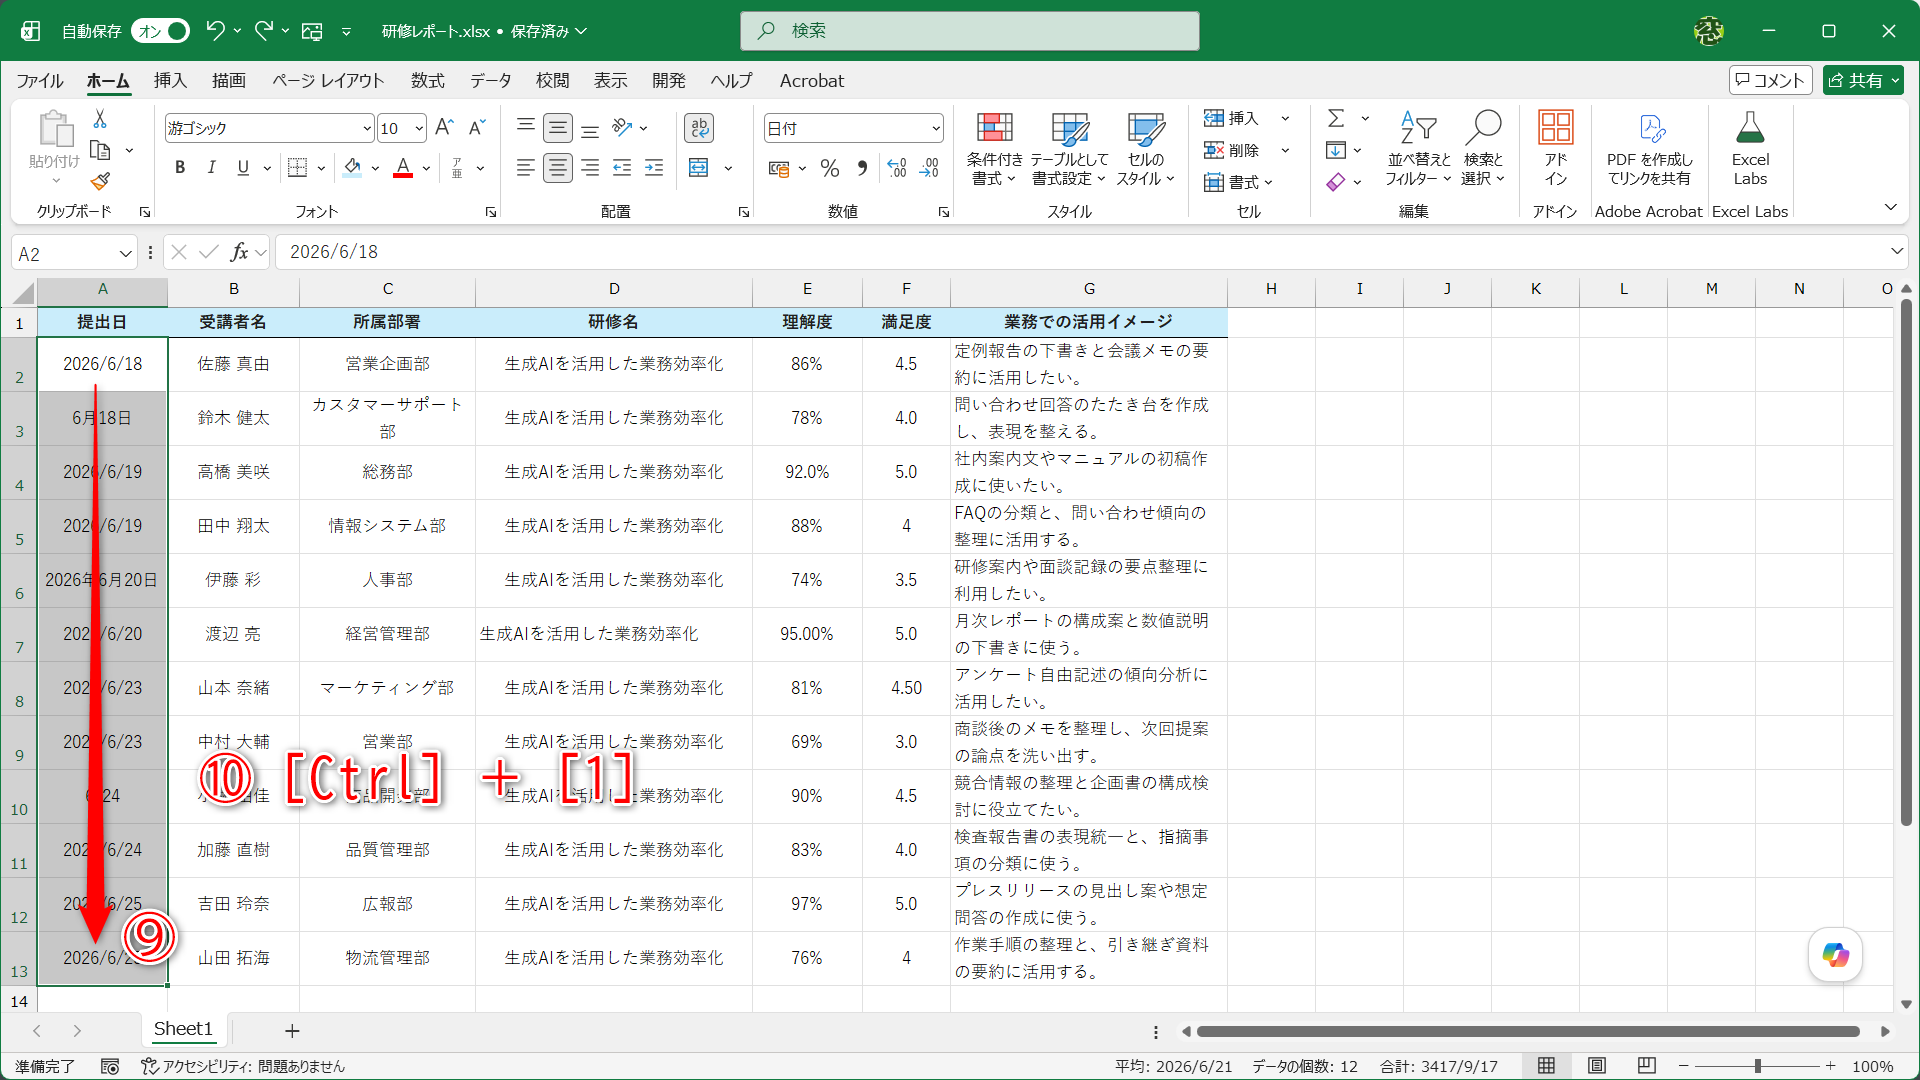Viewport: 1920px width, 1080px height.
Task: Collapse the ribbon with chevron
Action: tap(1891, 207)
